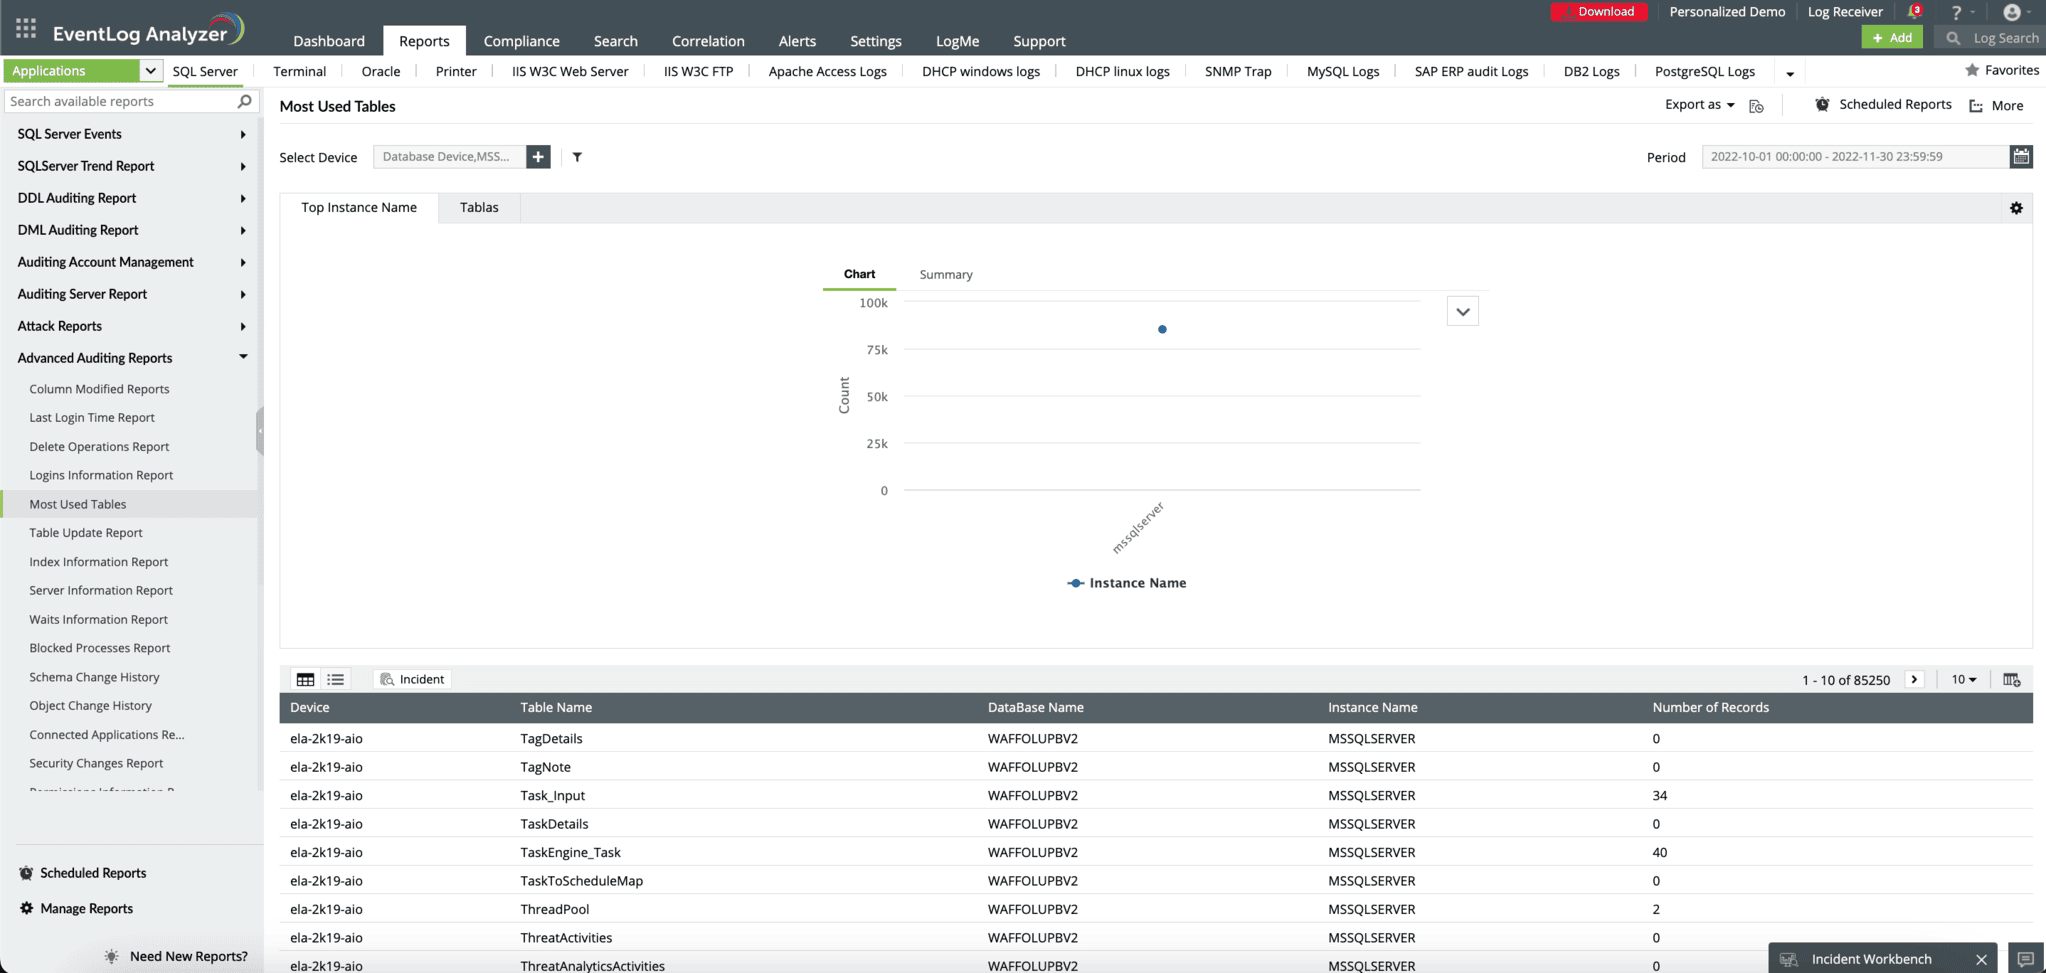2046x973 pixels.
Task: Click the red Download button
Action: (x=1599, y=12)
